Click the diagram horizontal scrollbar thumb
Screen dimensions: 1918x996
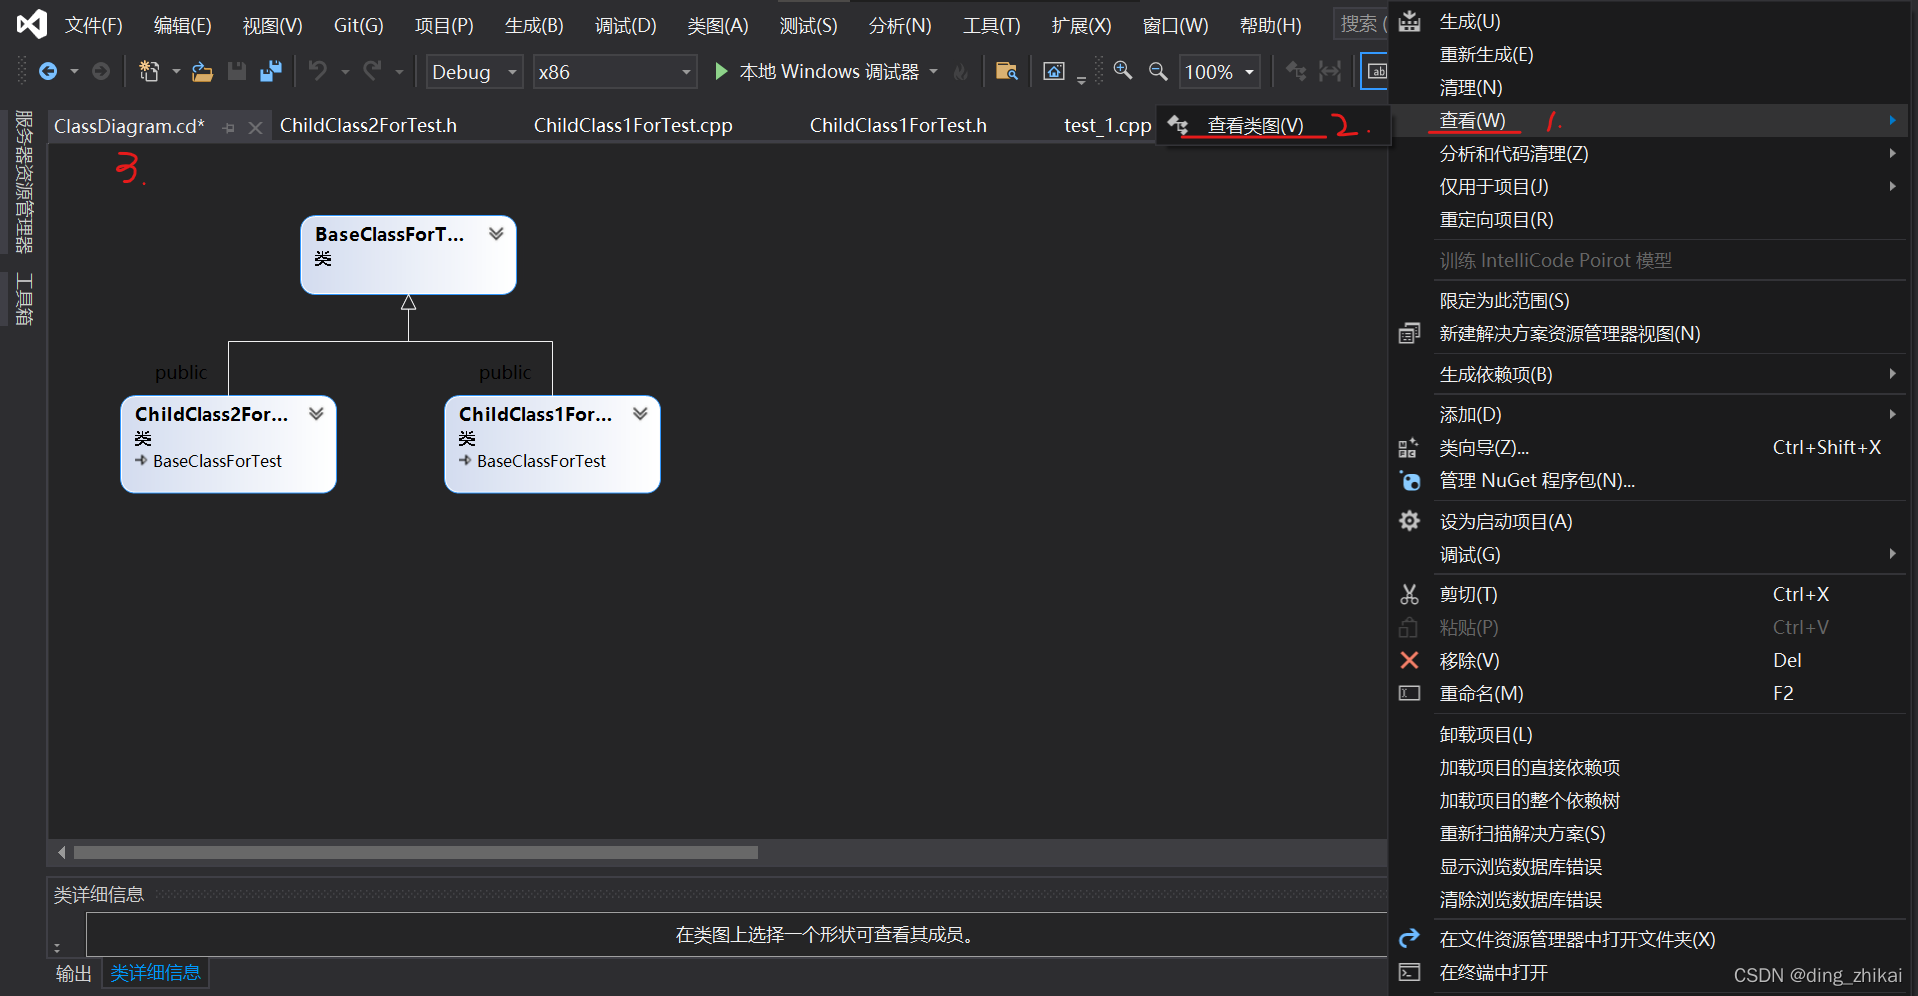[416, 852]
